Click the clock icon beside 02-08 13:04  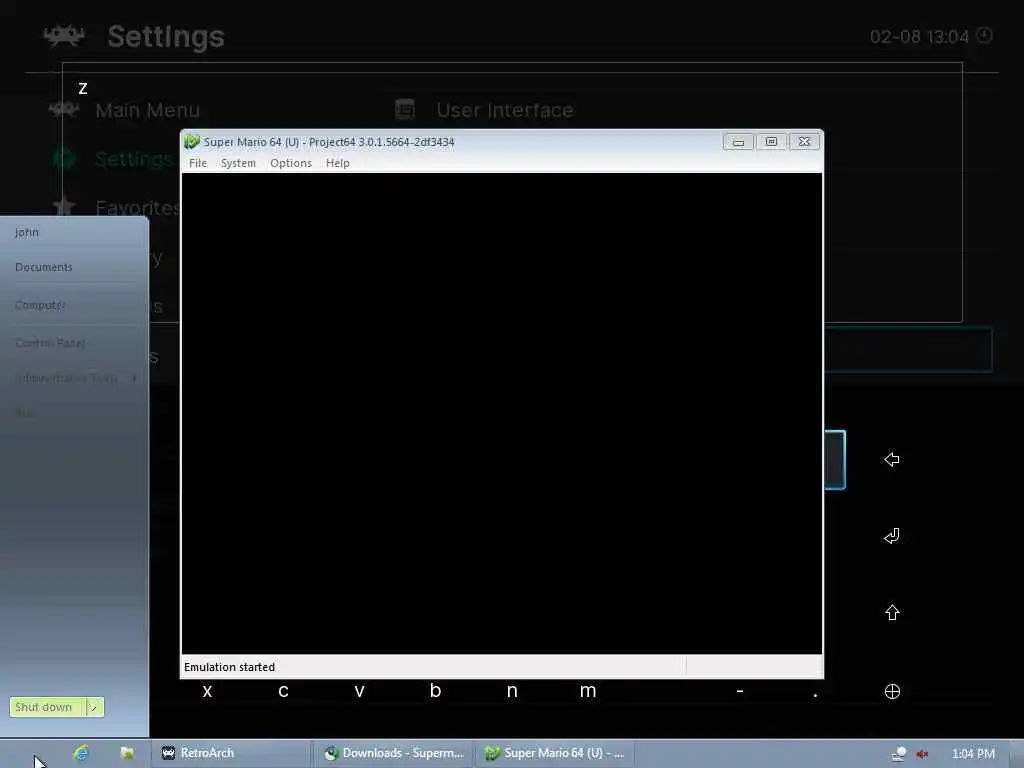984,35
